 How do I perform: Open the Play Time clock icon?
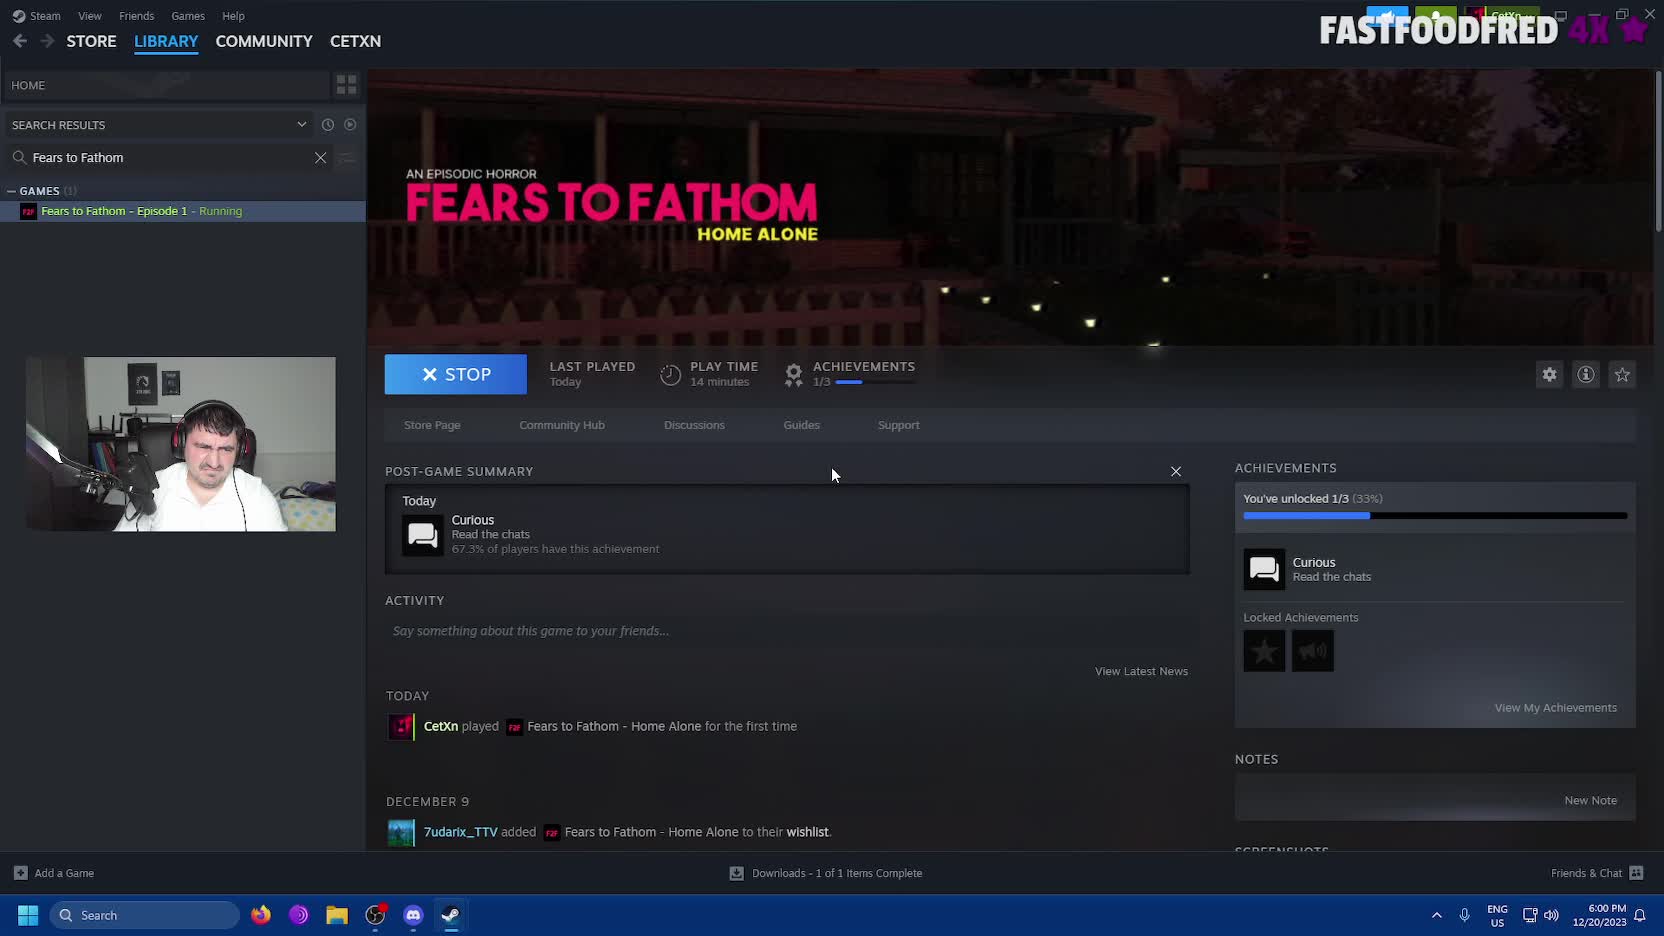pyautogui.click(x=670, y=375)
